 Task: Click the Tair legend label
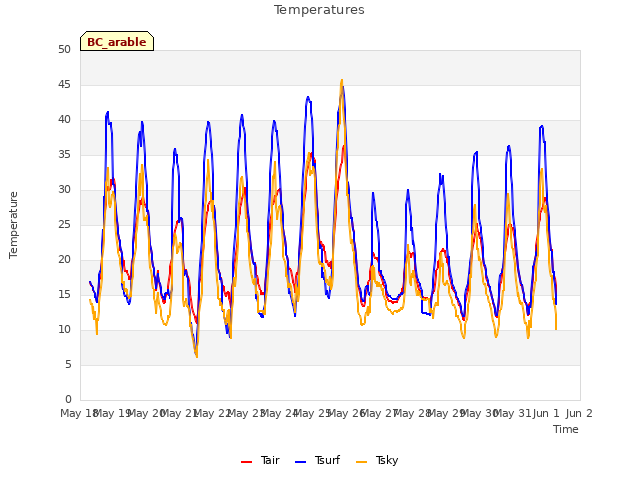(270, 460)
